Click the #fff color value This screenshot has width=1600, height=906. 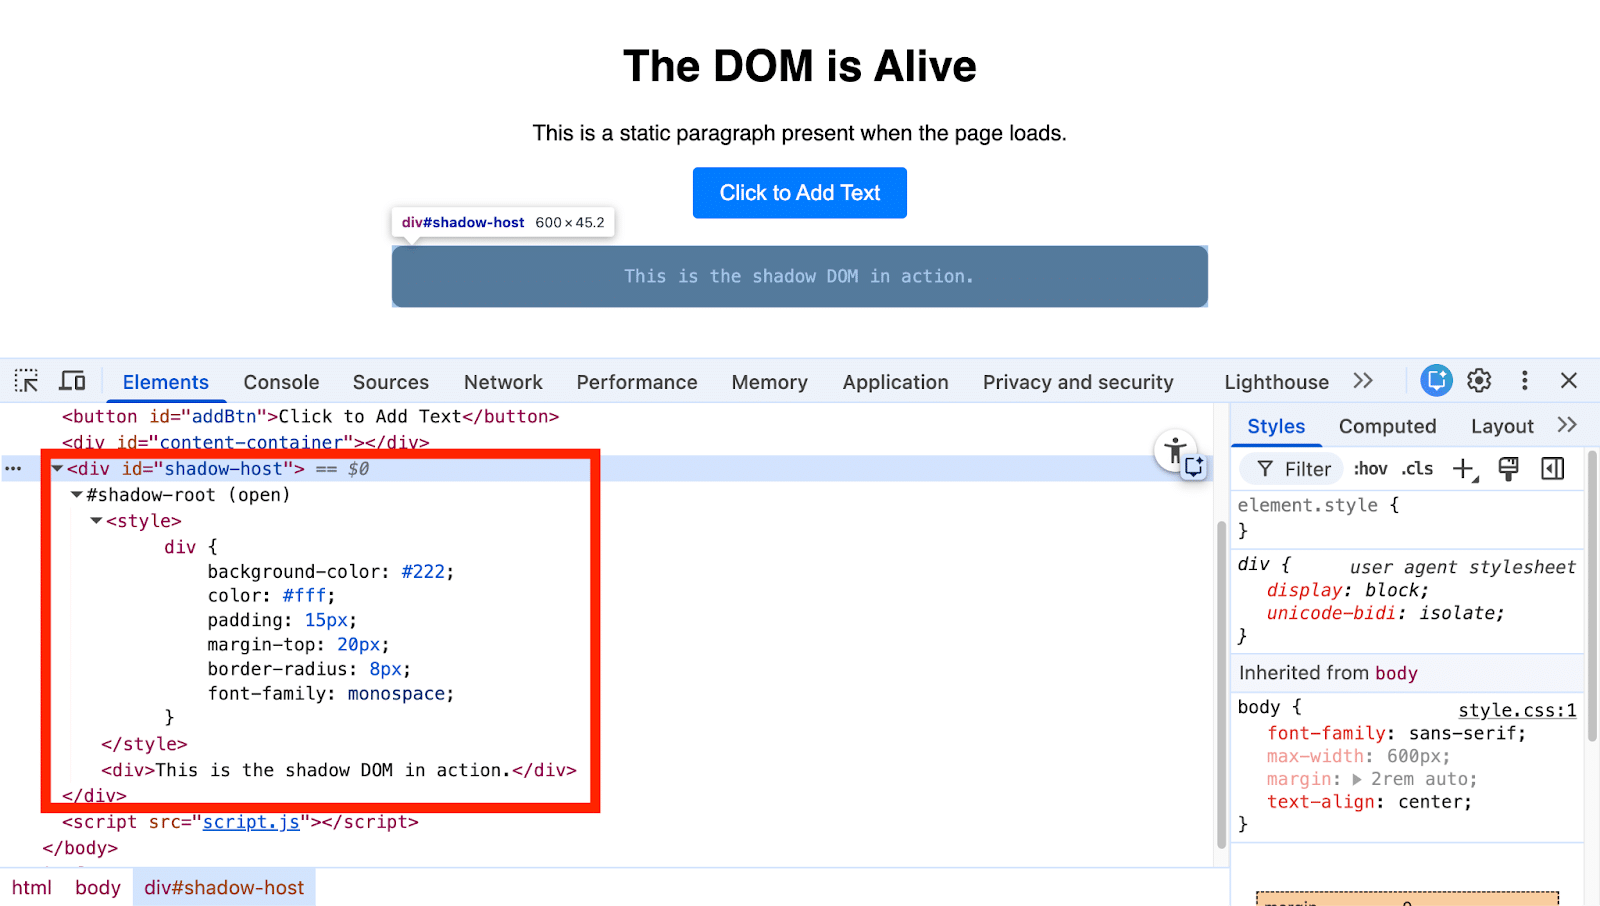click(304, 596)
